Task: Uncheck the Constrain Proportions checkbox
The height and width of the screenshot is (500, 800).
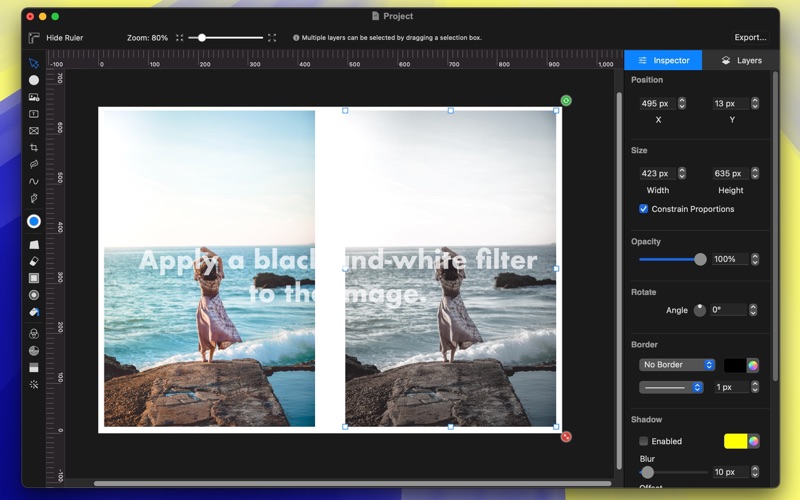Action: click(x=644, y=209)
